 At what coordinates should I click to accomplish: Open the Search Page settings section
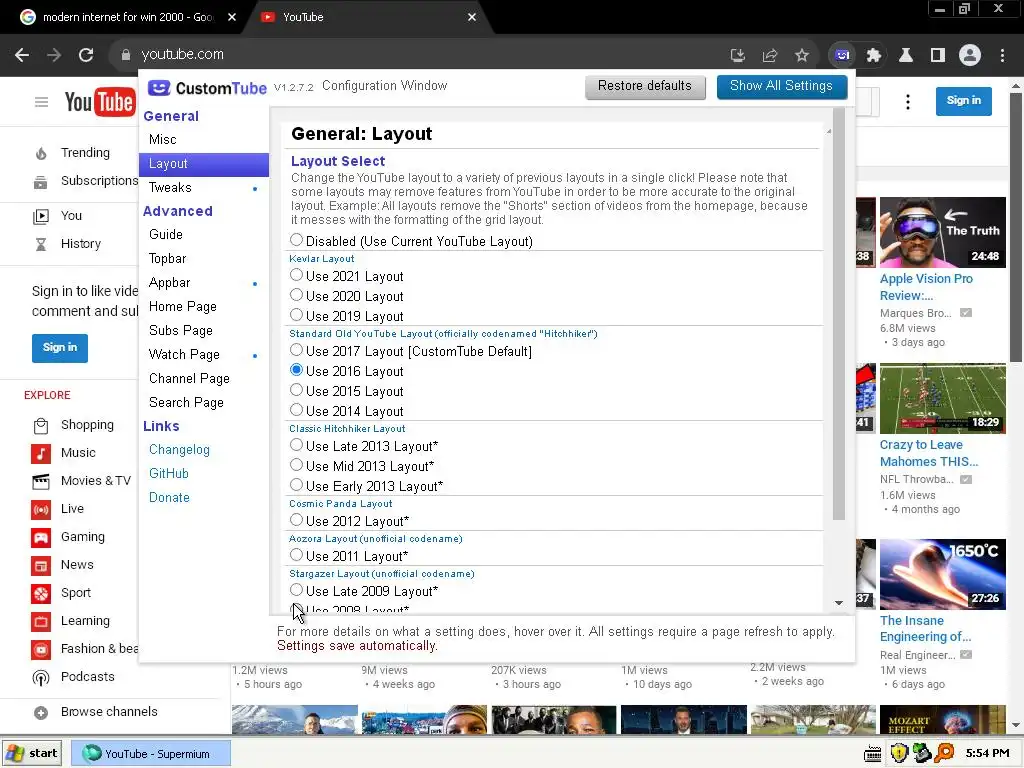(204, 404)
